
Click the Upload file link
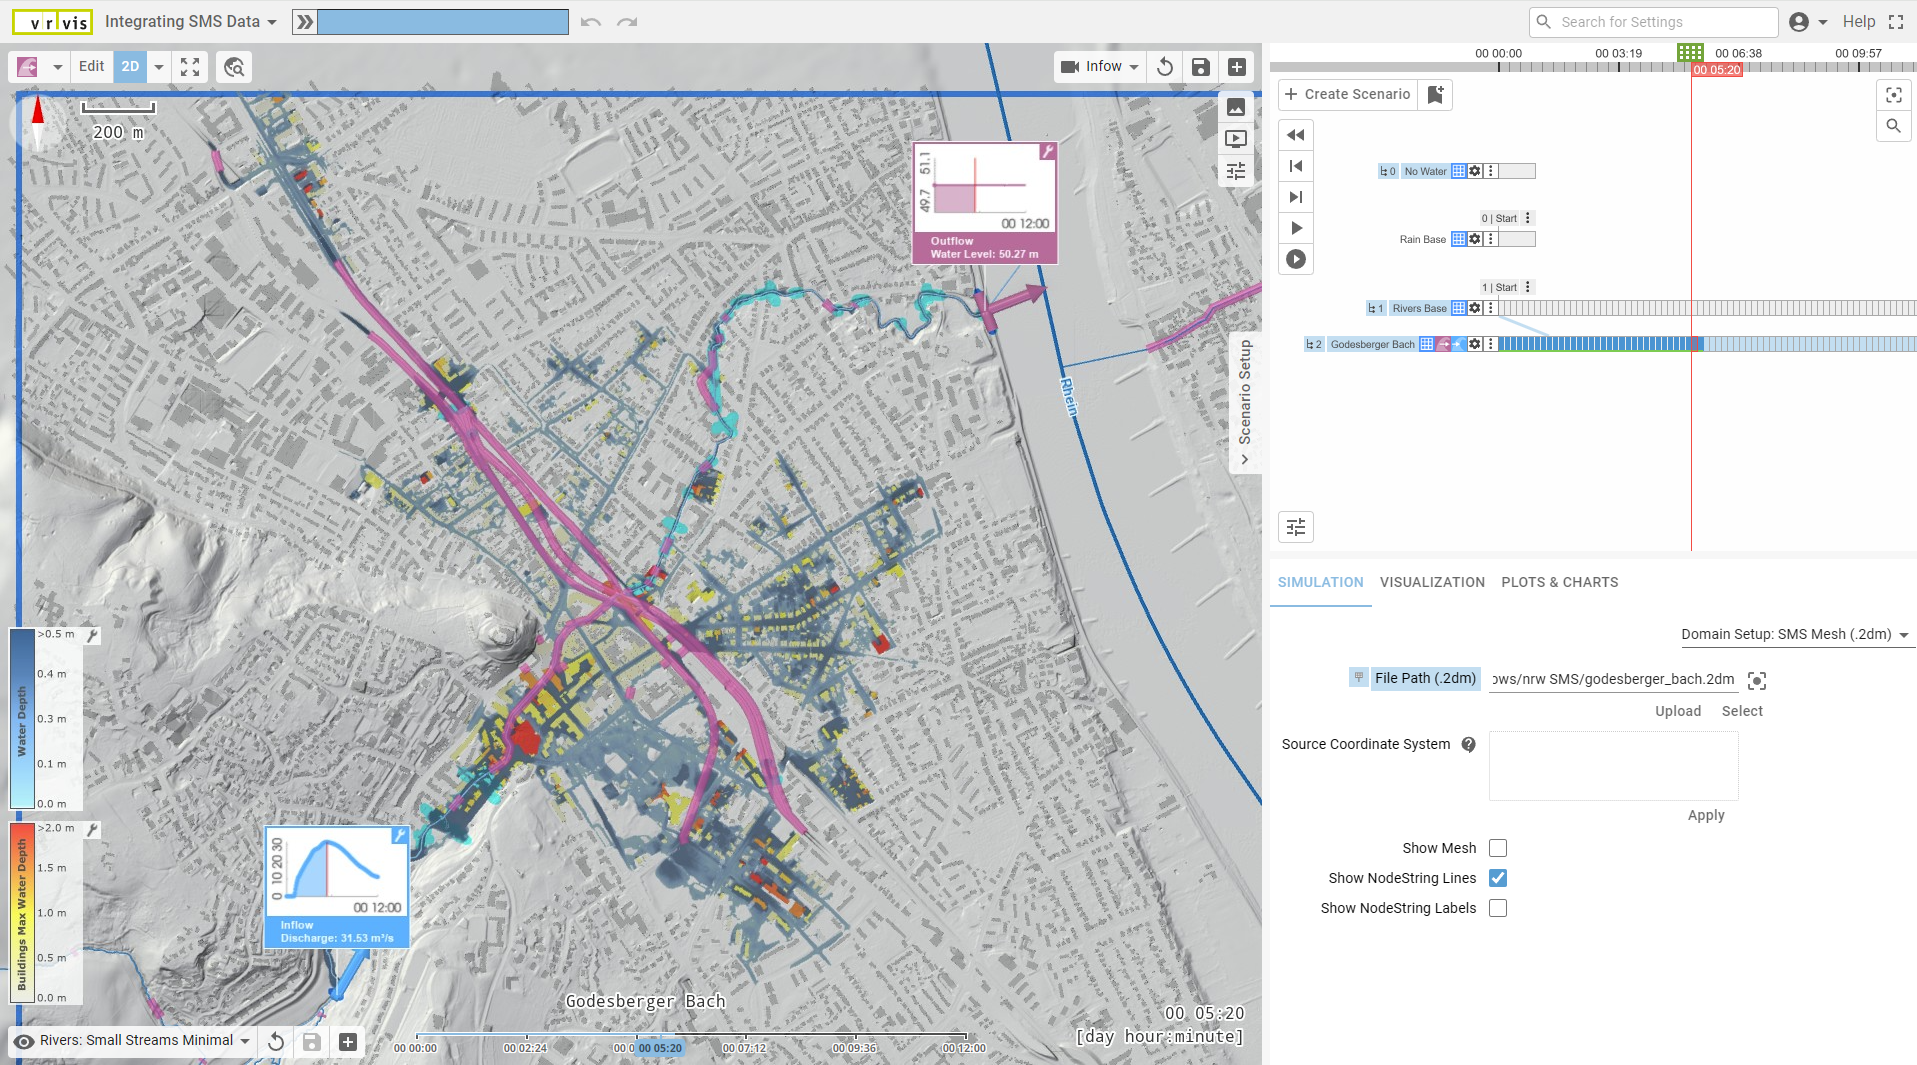tap(1677, 711)
